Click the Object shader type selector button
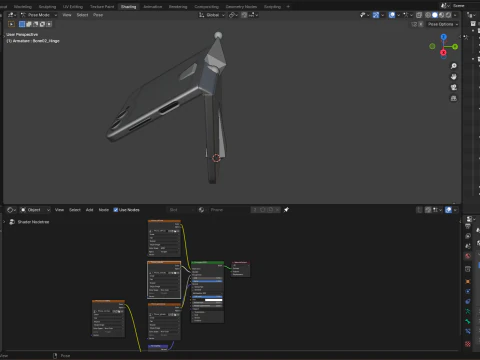The image size is (480, 360). [35, 210]
